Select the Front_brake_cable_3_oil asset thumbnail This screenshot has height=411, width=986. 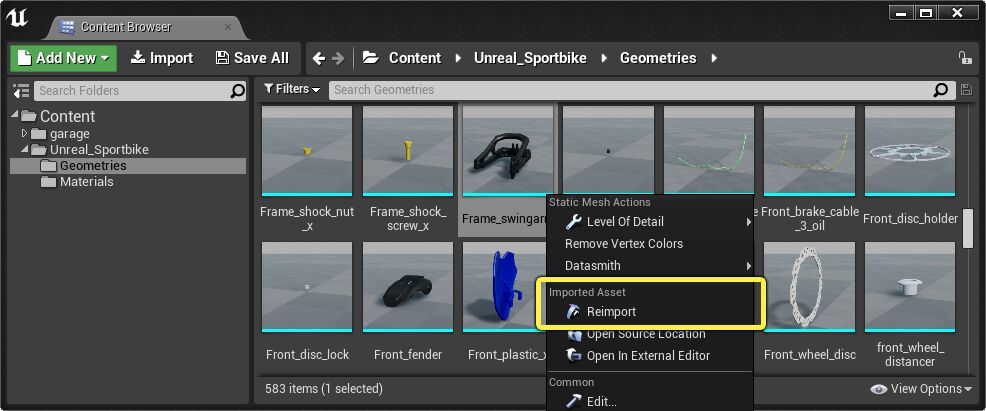click(x=809, y=151)
